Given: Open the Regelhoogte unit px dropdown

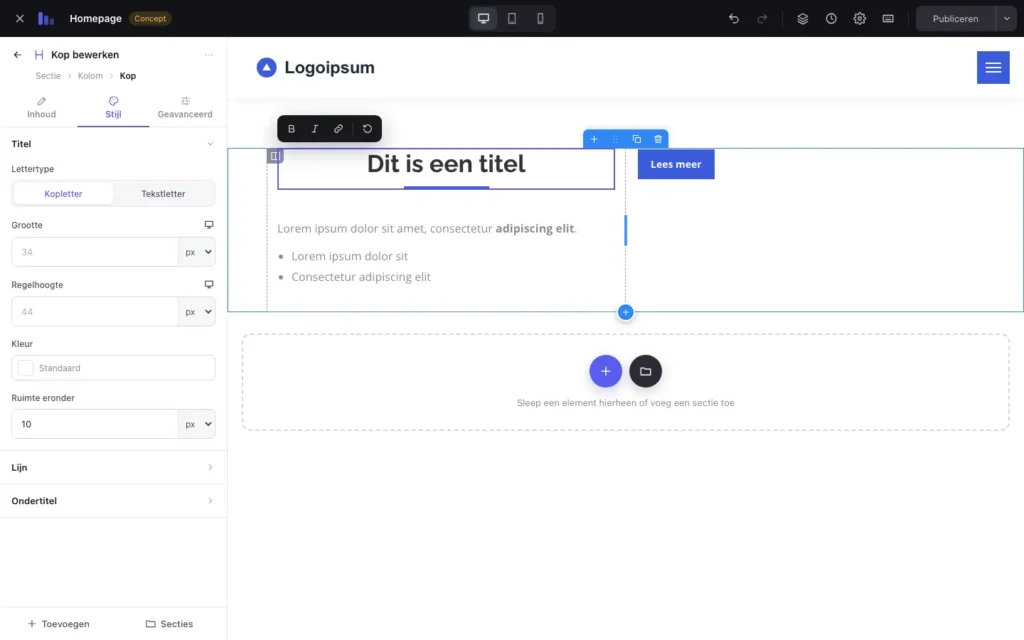Looking at the screenshot, I should pyautogui.click(x=197, y=312).
